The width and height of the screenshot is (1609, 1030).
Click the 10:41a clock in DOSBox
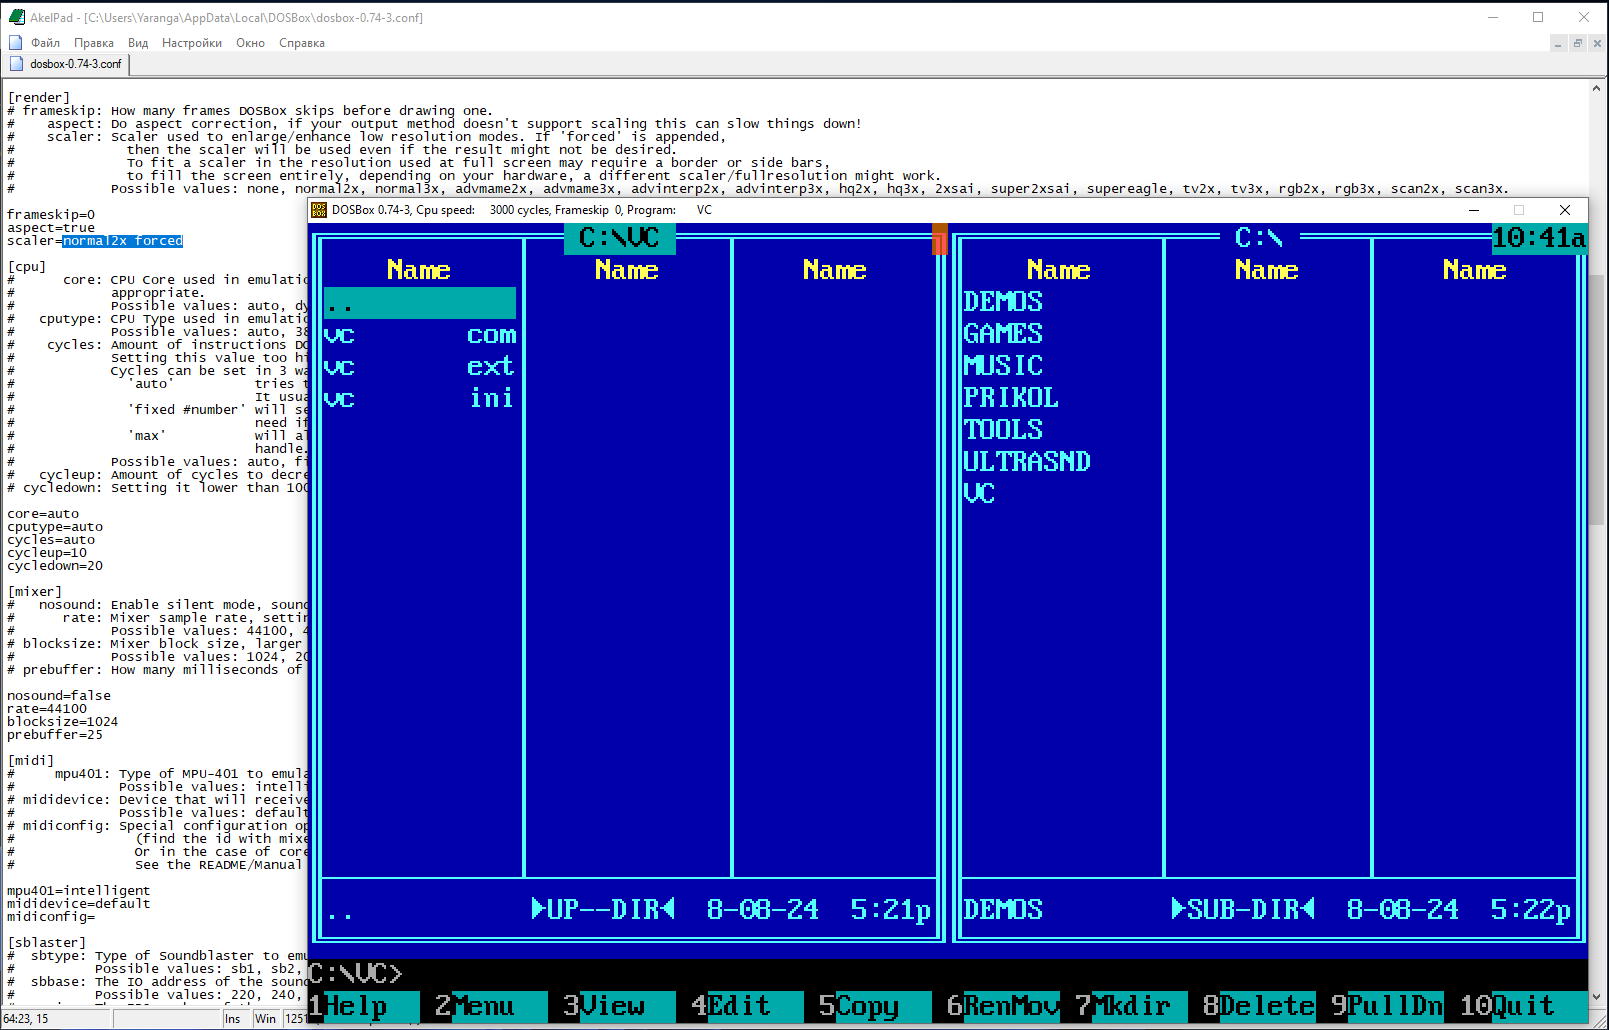pyautogui.click(x=1539, y=238)
